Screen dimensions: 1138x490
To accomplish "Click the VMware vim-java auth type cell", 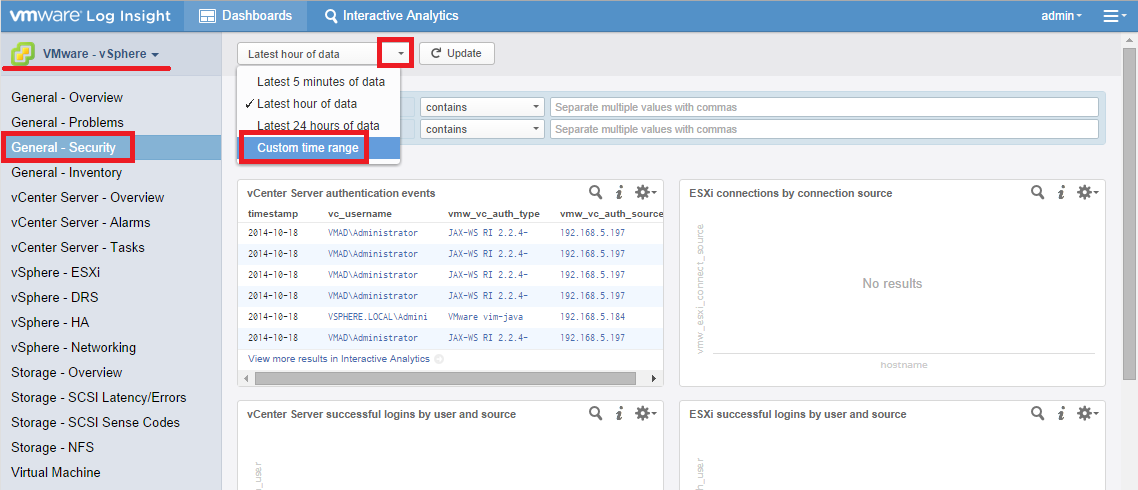I will click(x=486, y=317).
